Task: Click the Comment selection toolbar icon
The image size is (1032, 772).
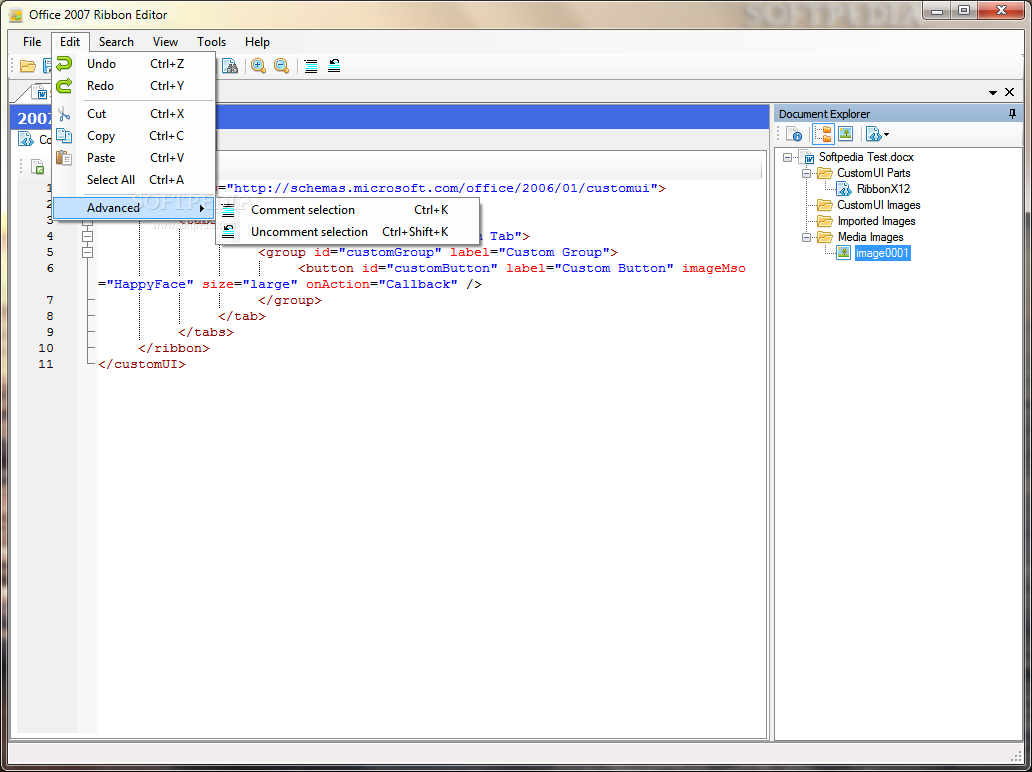Action: [311, 66]
